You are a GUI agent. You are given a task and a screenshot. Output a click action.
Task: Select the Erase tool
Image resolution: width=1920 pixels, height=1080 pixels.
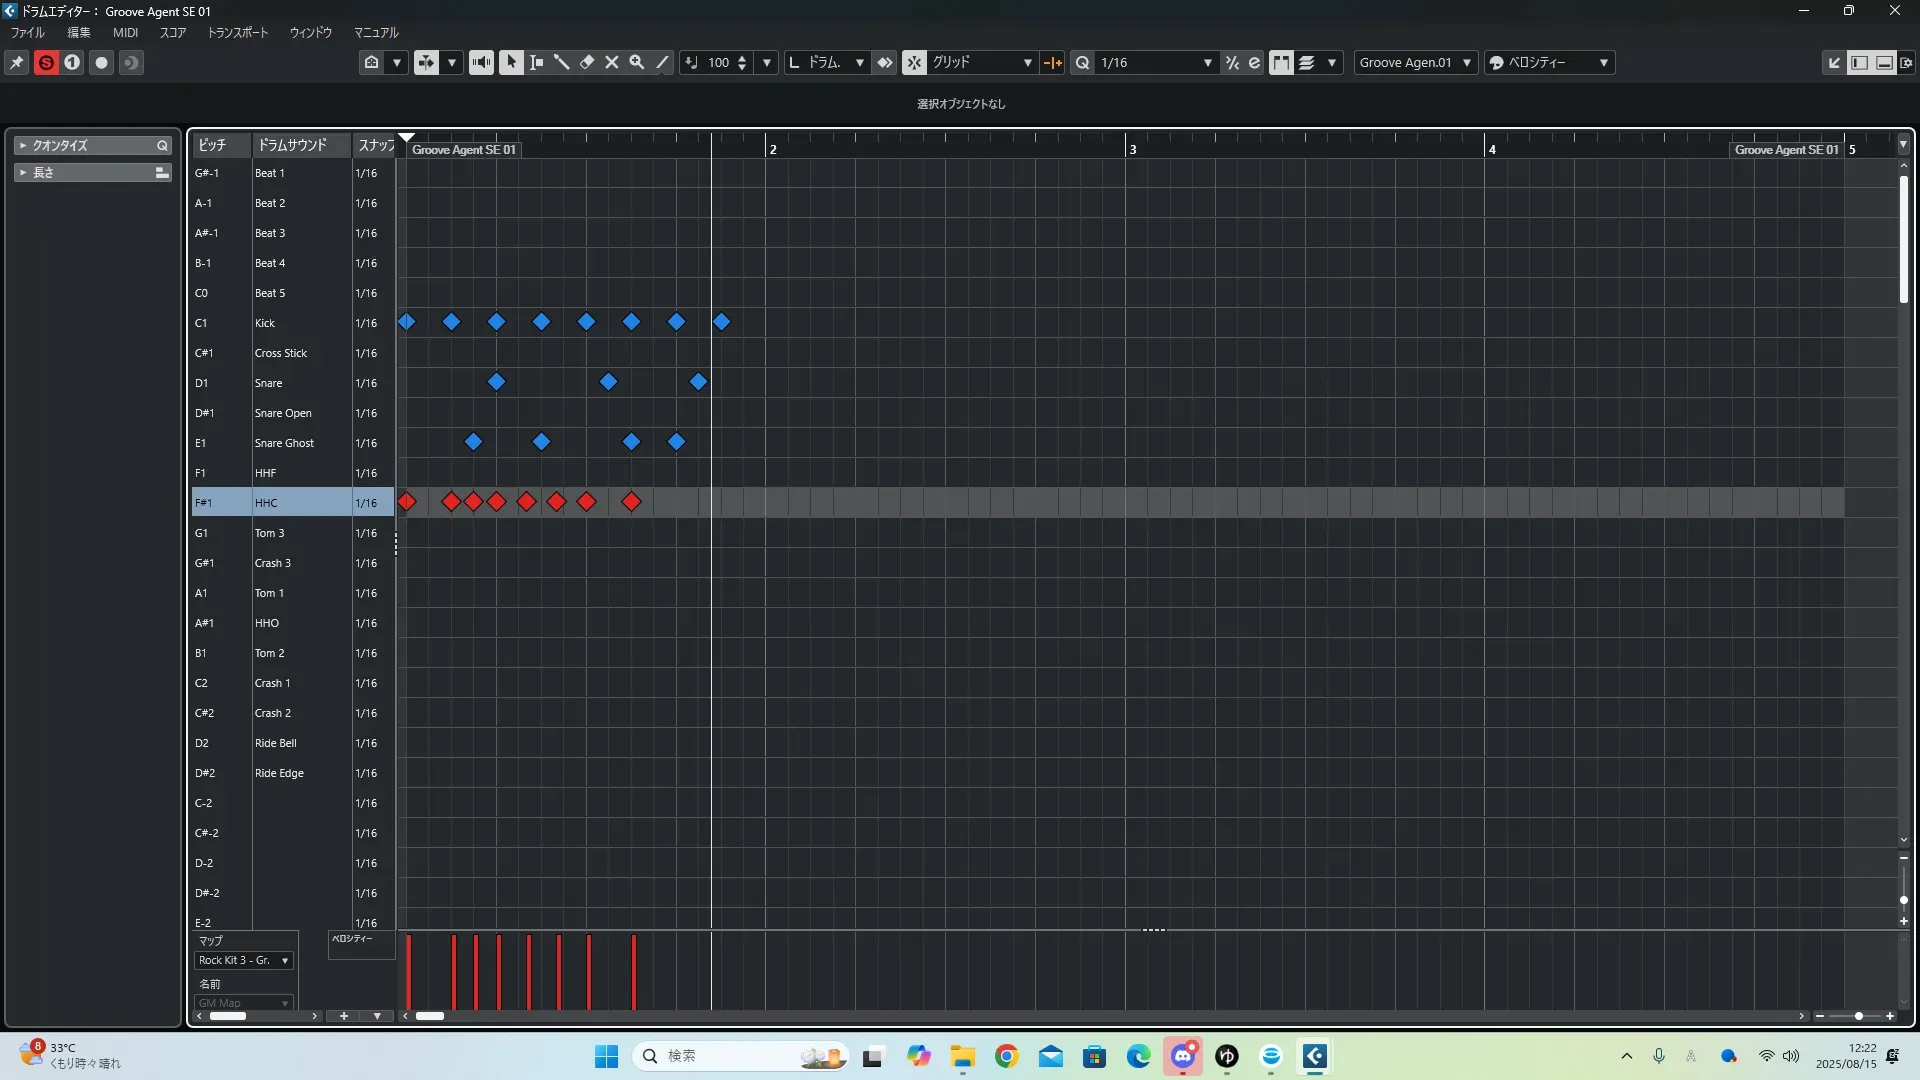(587, 62)
